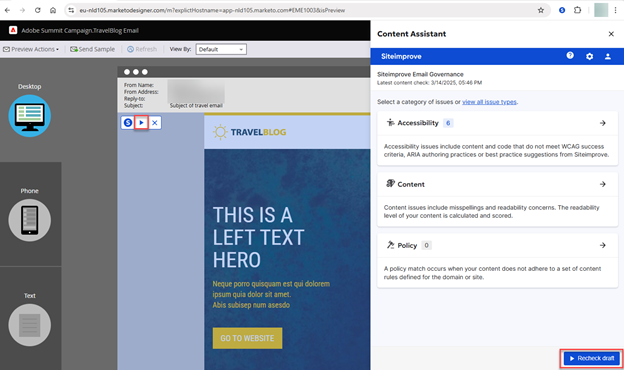This screenshot has width=624, height=370.
Task: Close the Content Assistant panel
Action: [x=611, y=34]
